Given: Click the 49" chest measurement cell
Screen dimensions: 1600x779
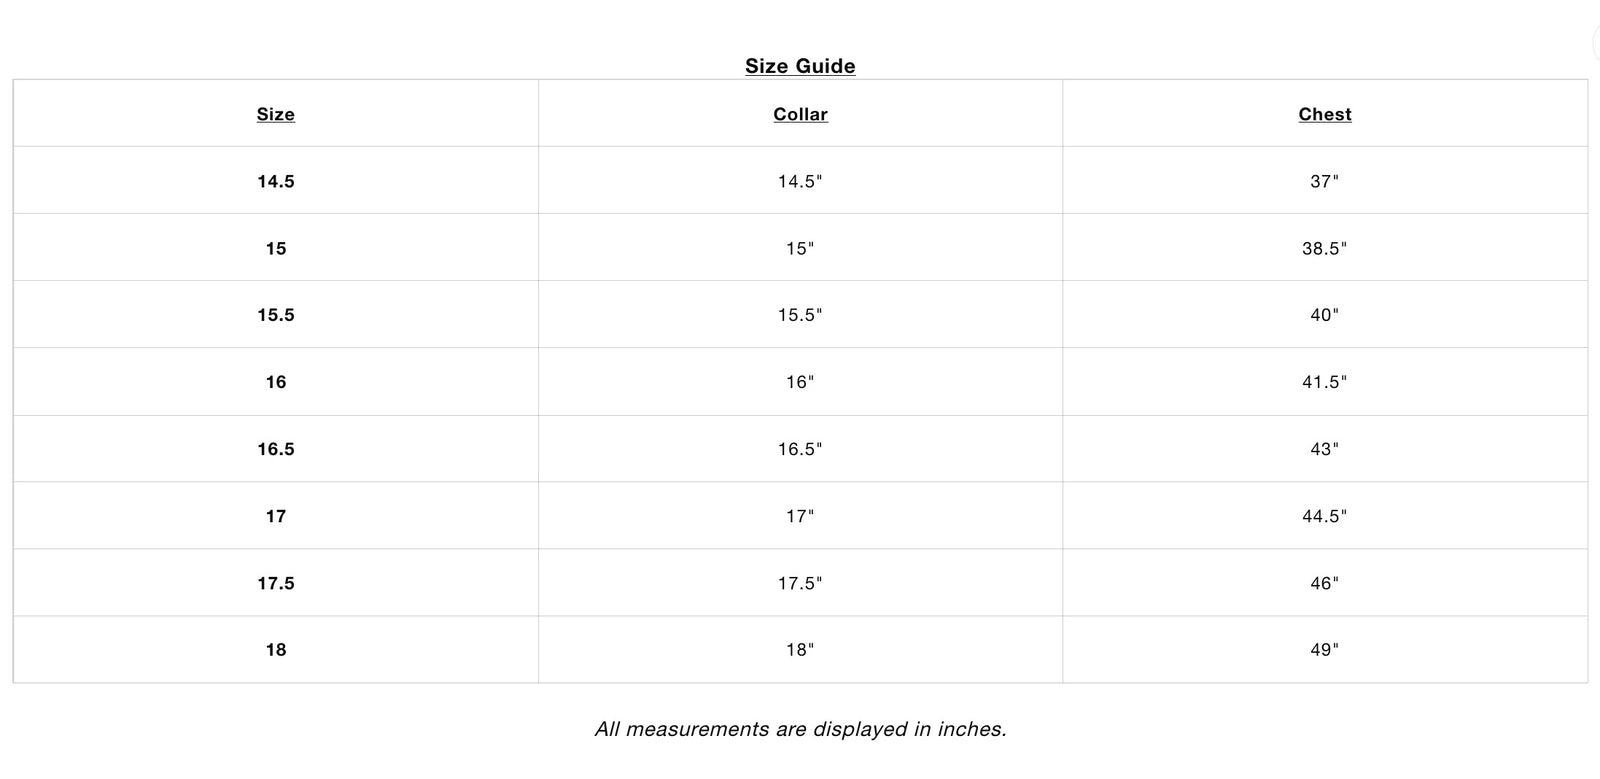Looking at the screenshot, I should (1324, 650).
